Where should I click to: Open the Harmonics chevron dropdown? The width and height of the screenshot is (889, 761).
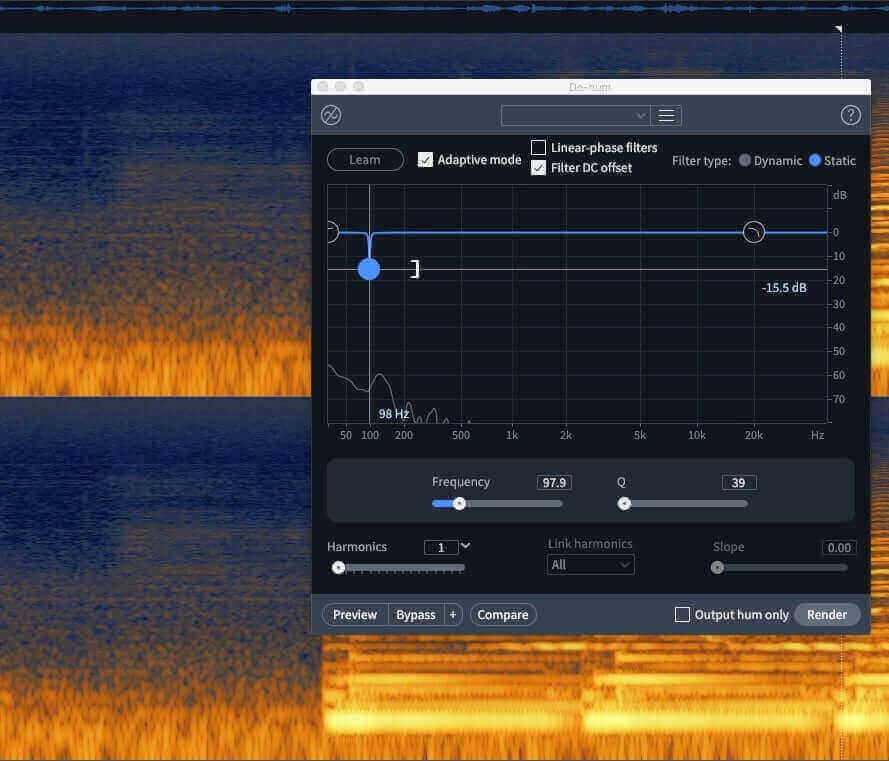(x=465, y=546)
